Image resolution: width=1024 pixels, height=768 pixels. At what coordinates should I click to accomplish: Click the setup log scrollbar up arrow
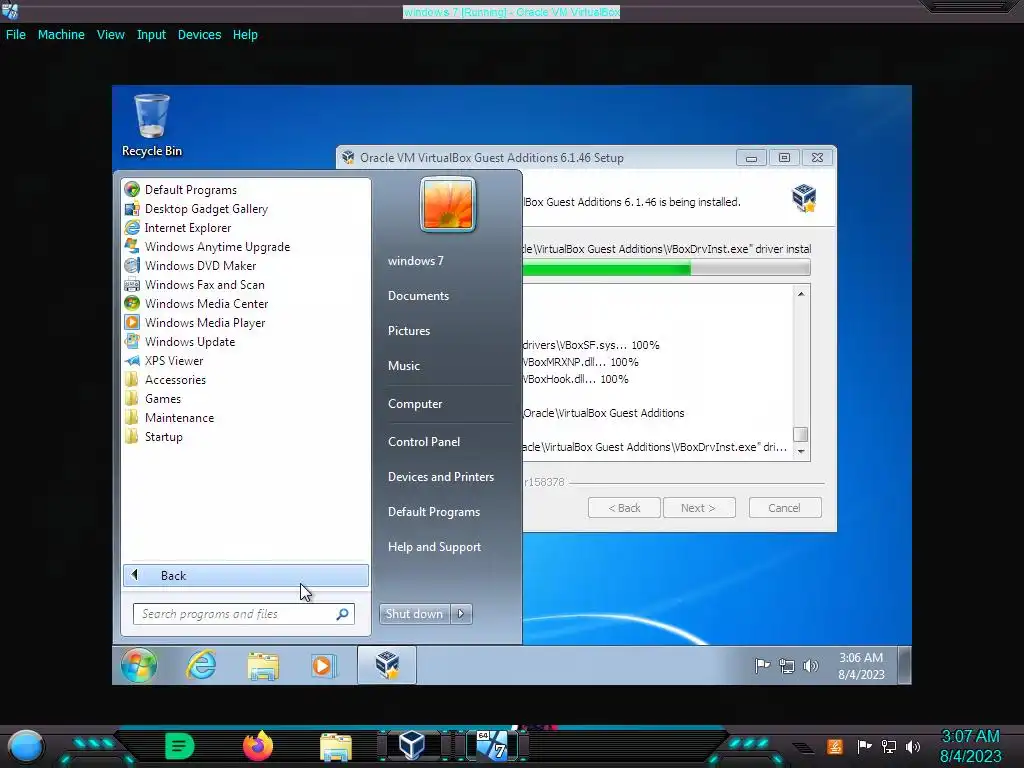coord(801,294)
